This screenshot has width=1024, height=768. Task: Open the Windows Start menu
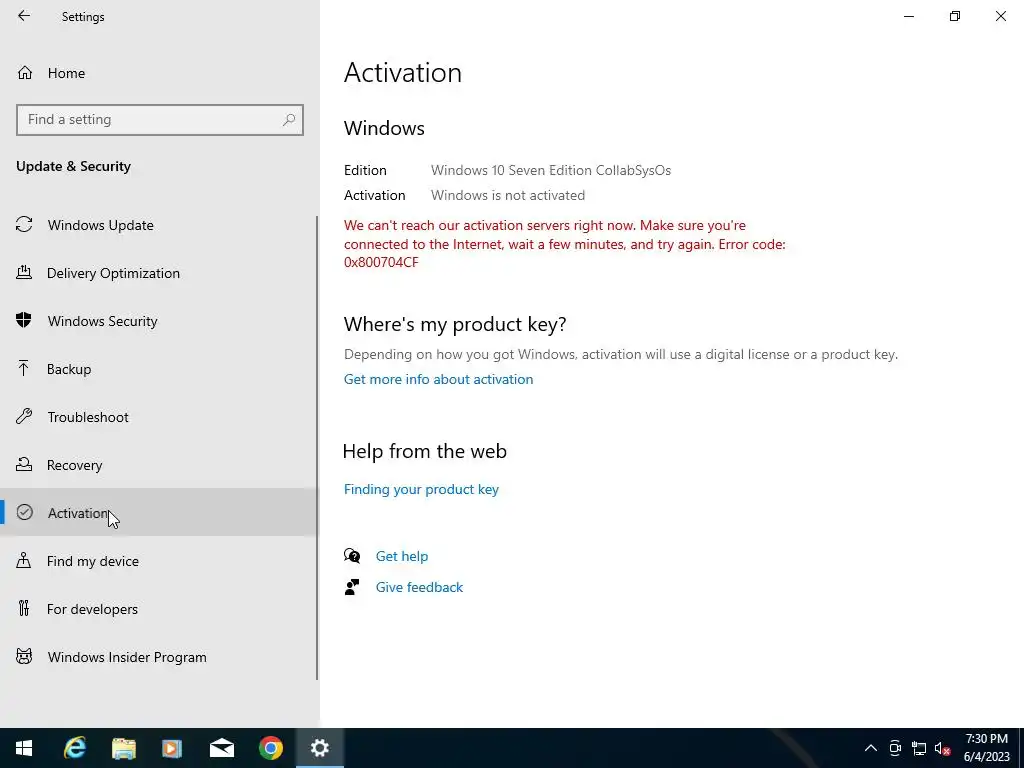pos(24,748)
